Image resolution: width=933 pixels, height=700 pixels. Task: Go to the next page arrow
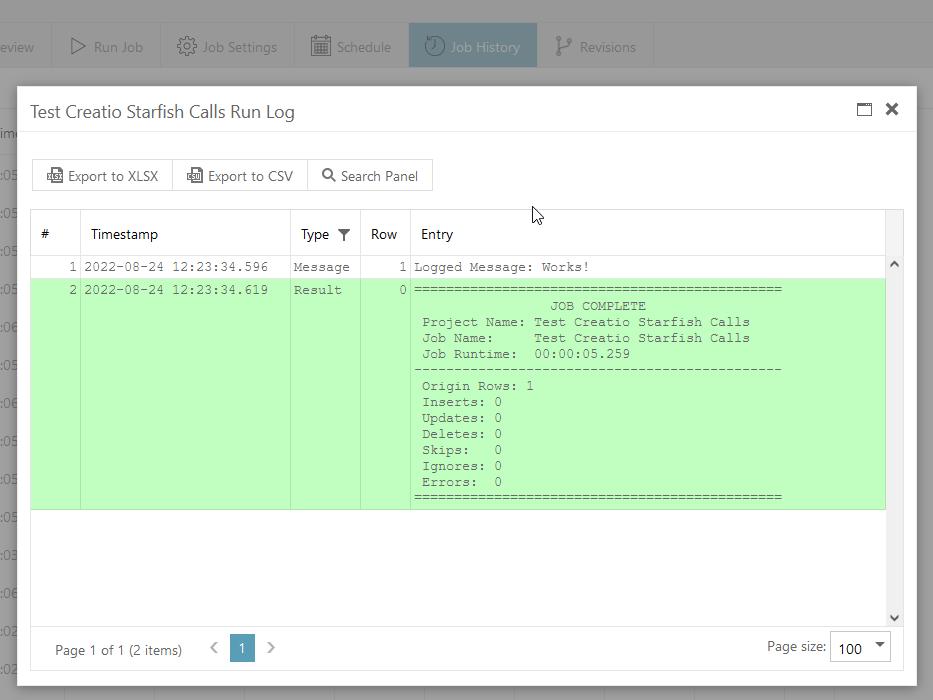(271, 648)
